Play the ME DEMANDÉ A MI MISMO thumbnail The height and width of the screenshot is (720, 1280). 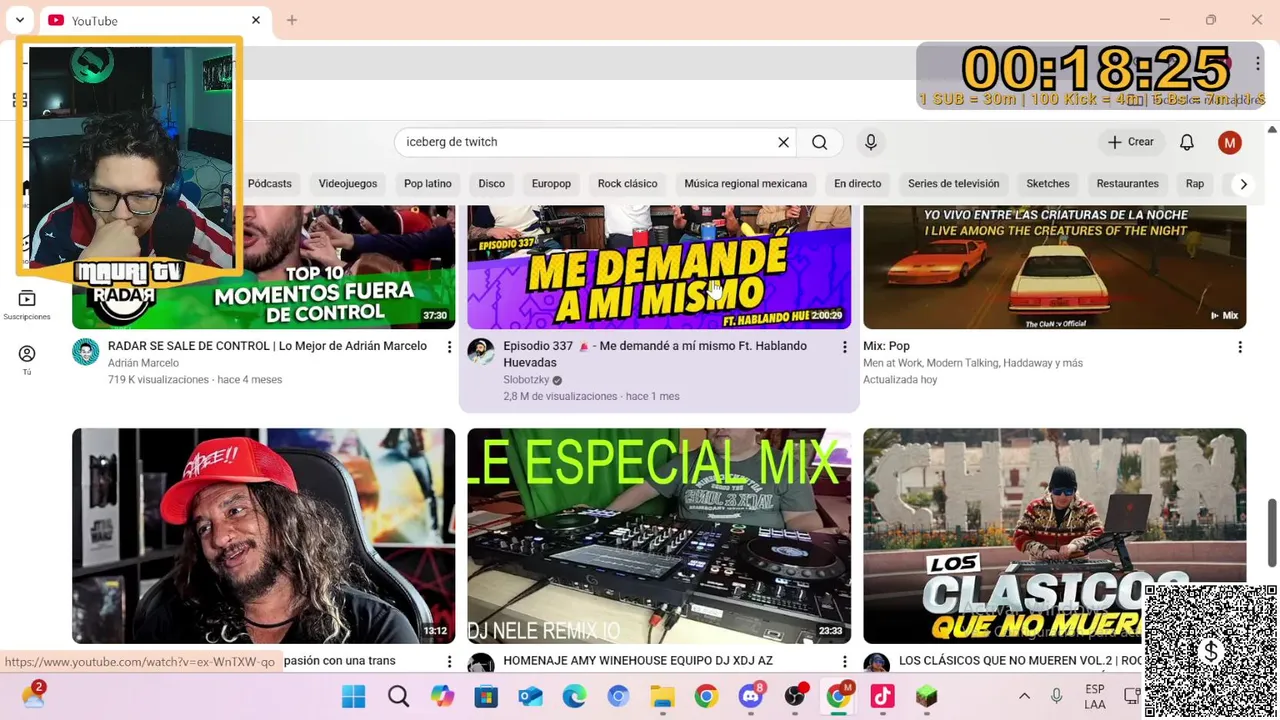pos(659,267)
